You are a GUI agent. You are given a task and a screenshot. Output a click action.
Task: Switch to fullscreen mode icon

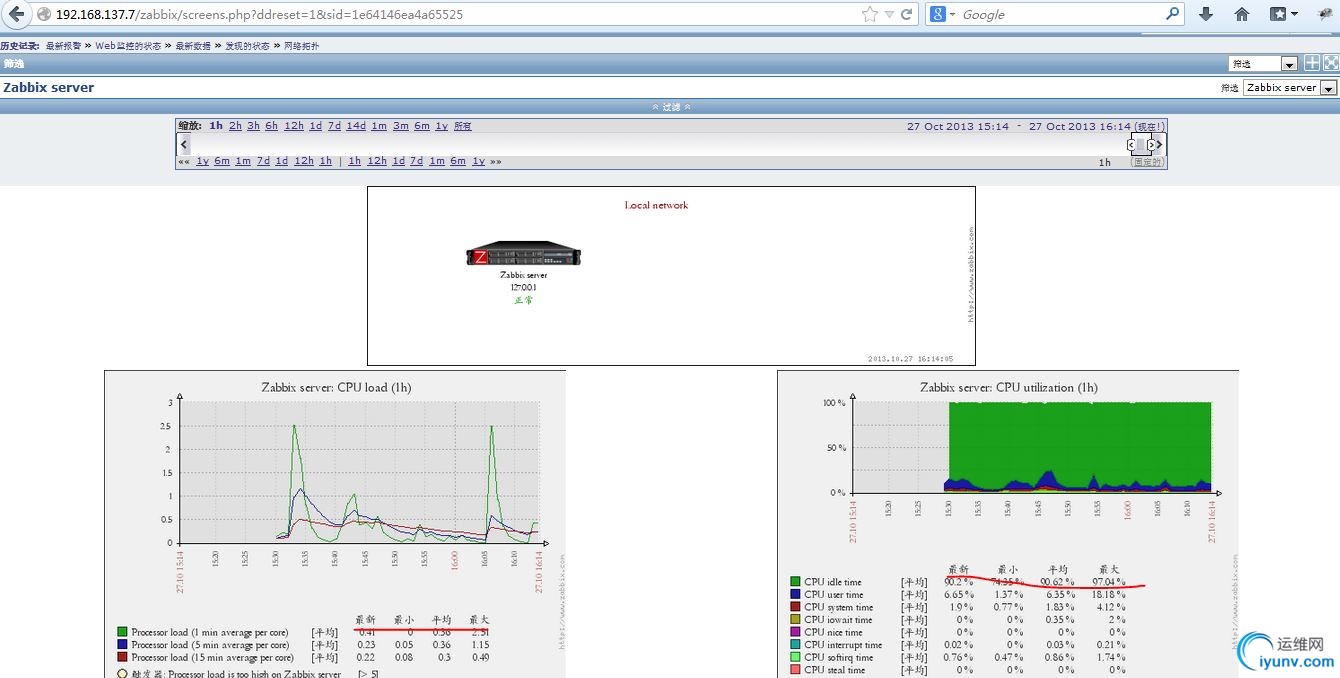point(1330,63)
